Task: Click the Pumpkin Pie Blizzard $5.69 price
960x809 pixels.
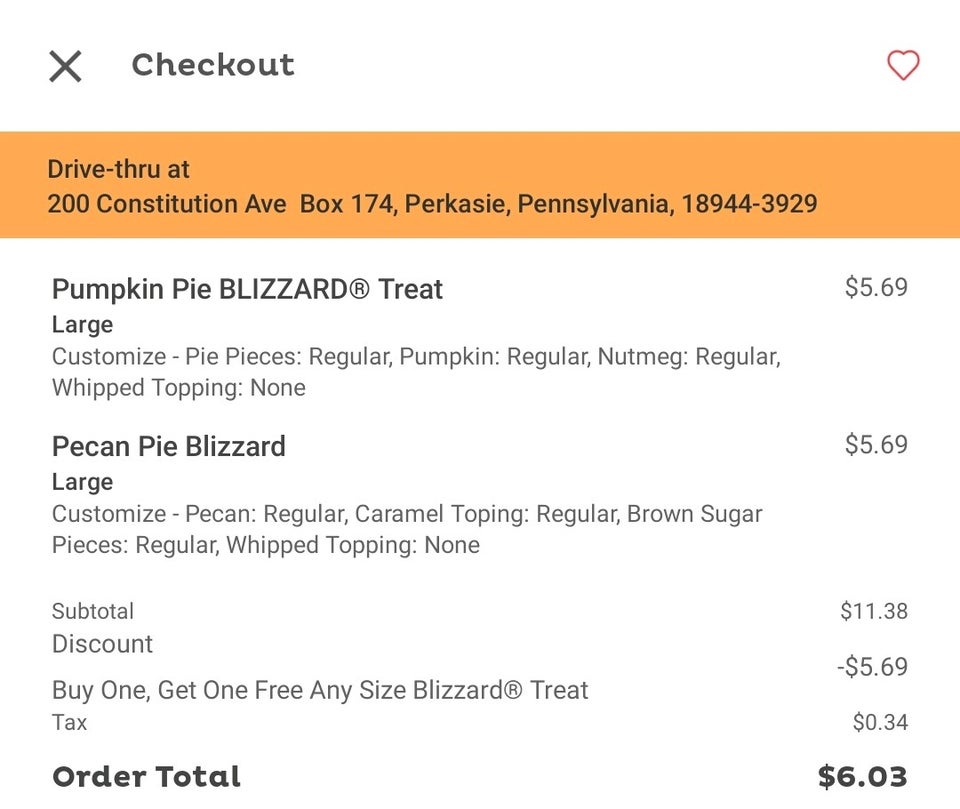Action: [876, 288]
